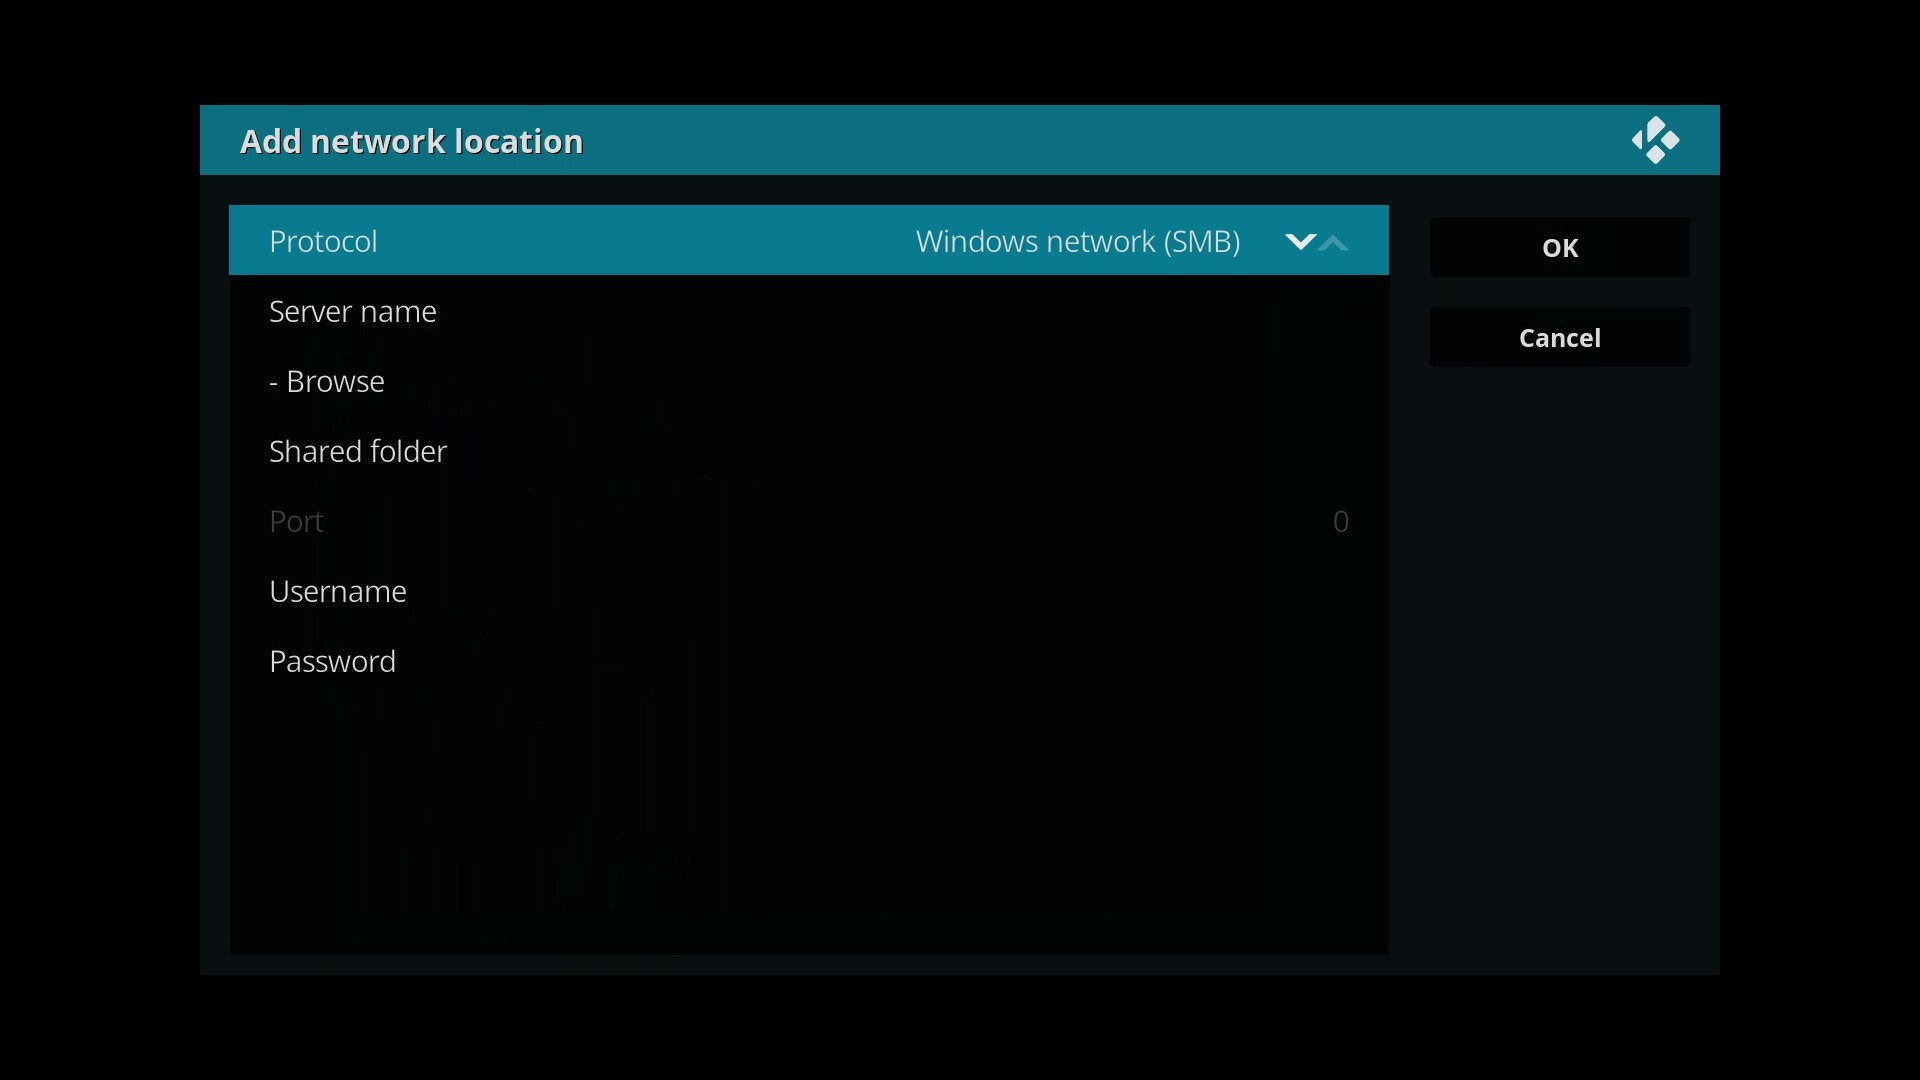Click the Username field

pyautogui.click(x=808, y=591)
